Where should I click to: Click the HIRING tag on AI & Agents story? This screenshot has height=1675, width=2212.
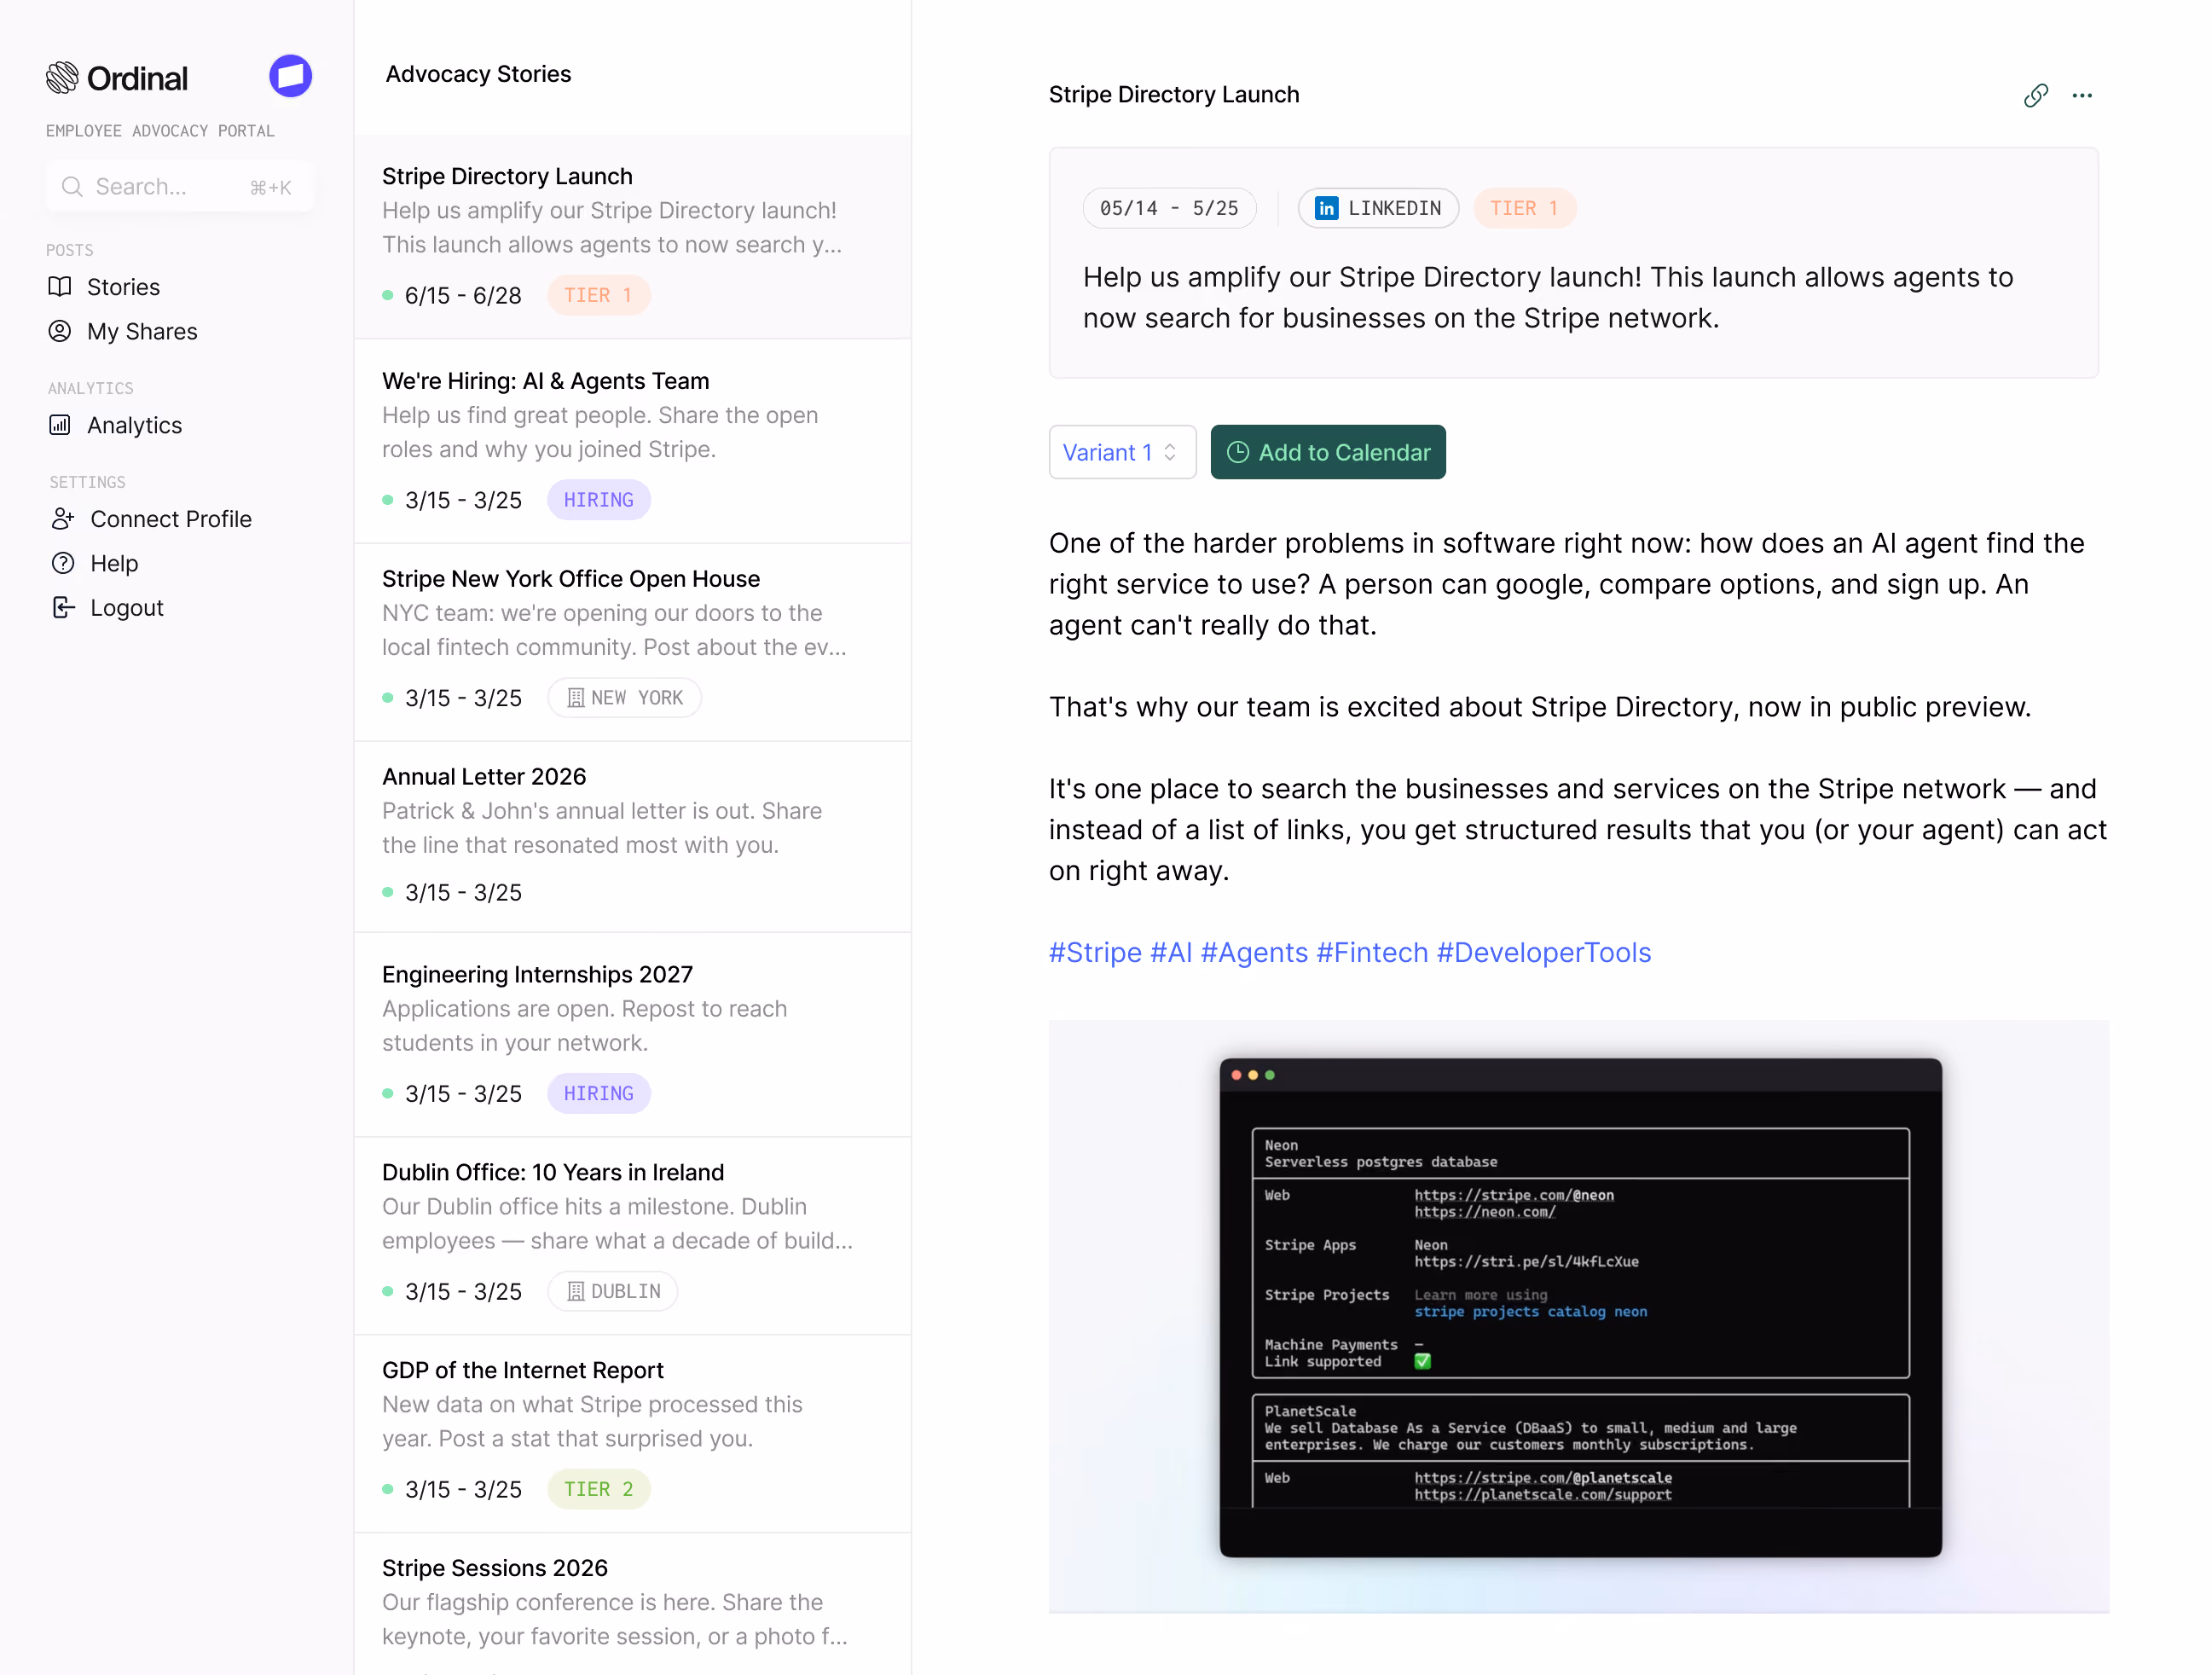pyautogui.click(x=598, y=500)
